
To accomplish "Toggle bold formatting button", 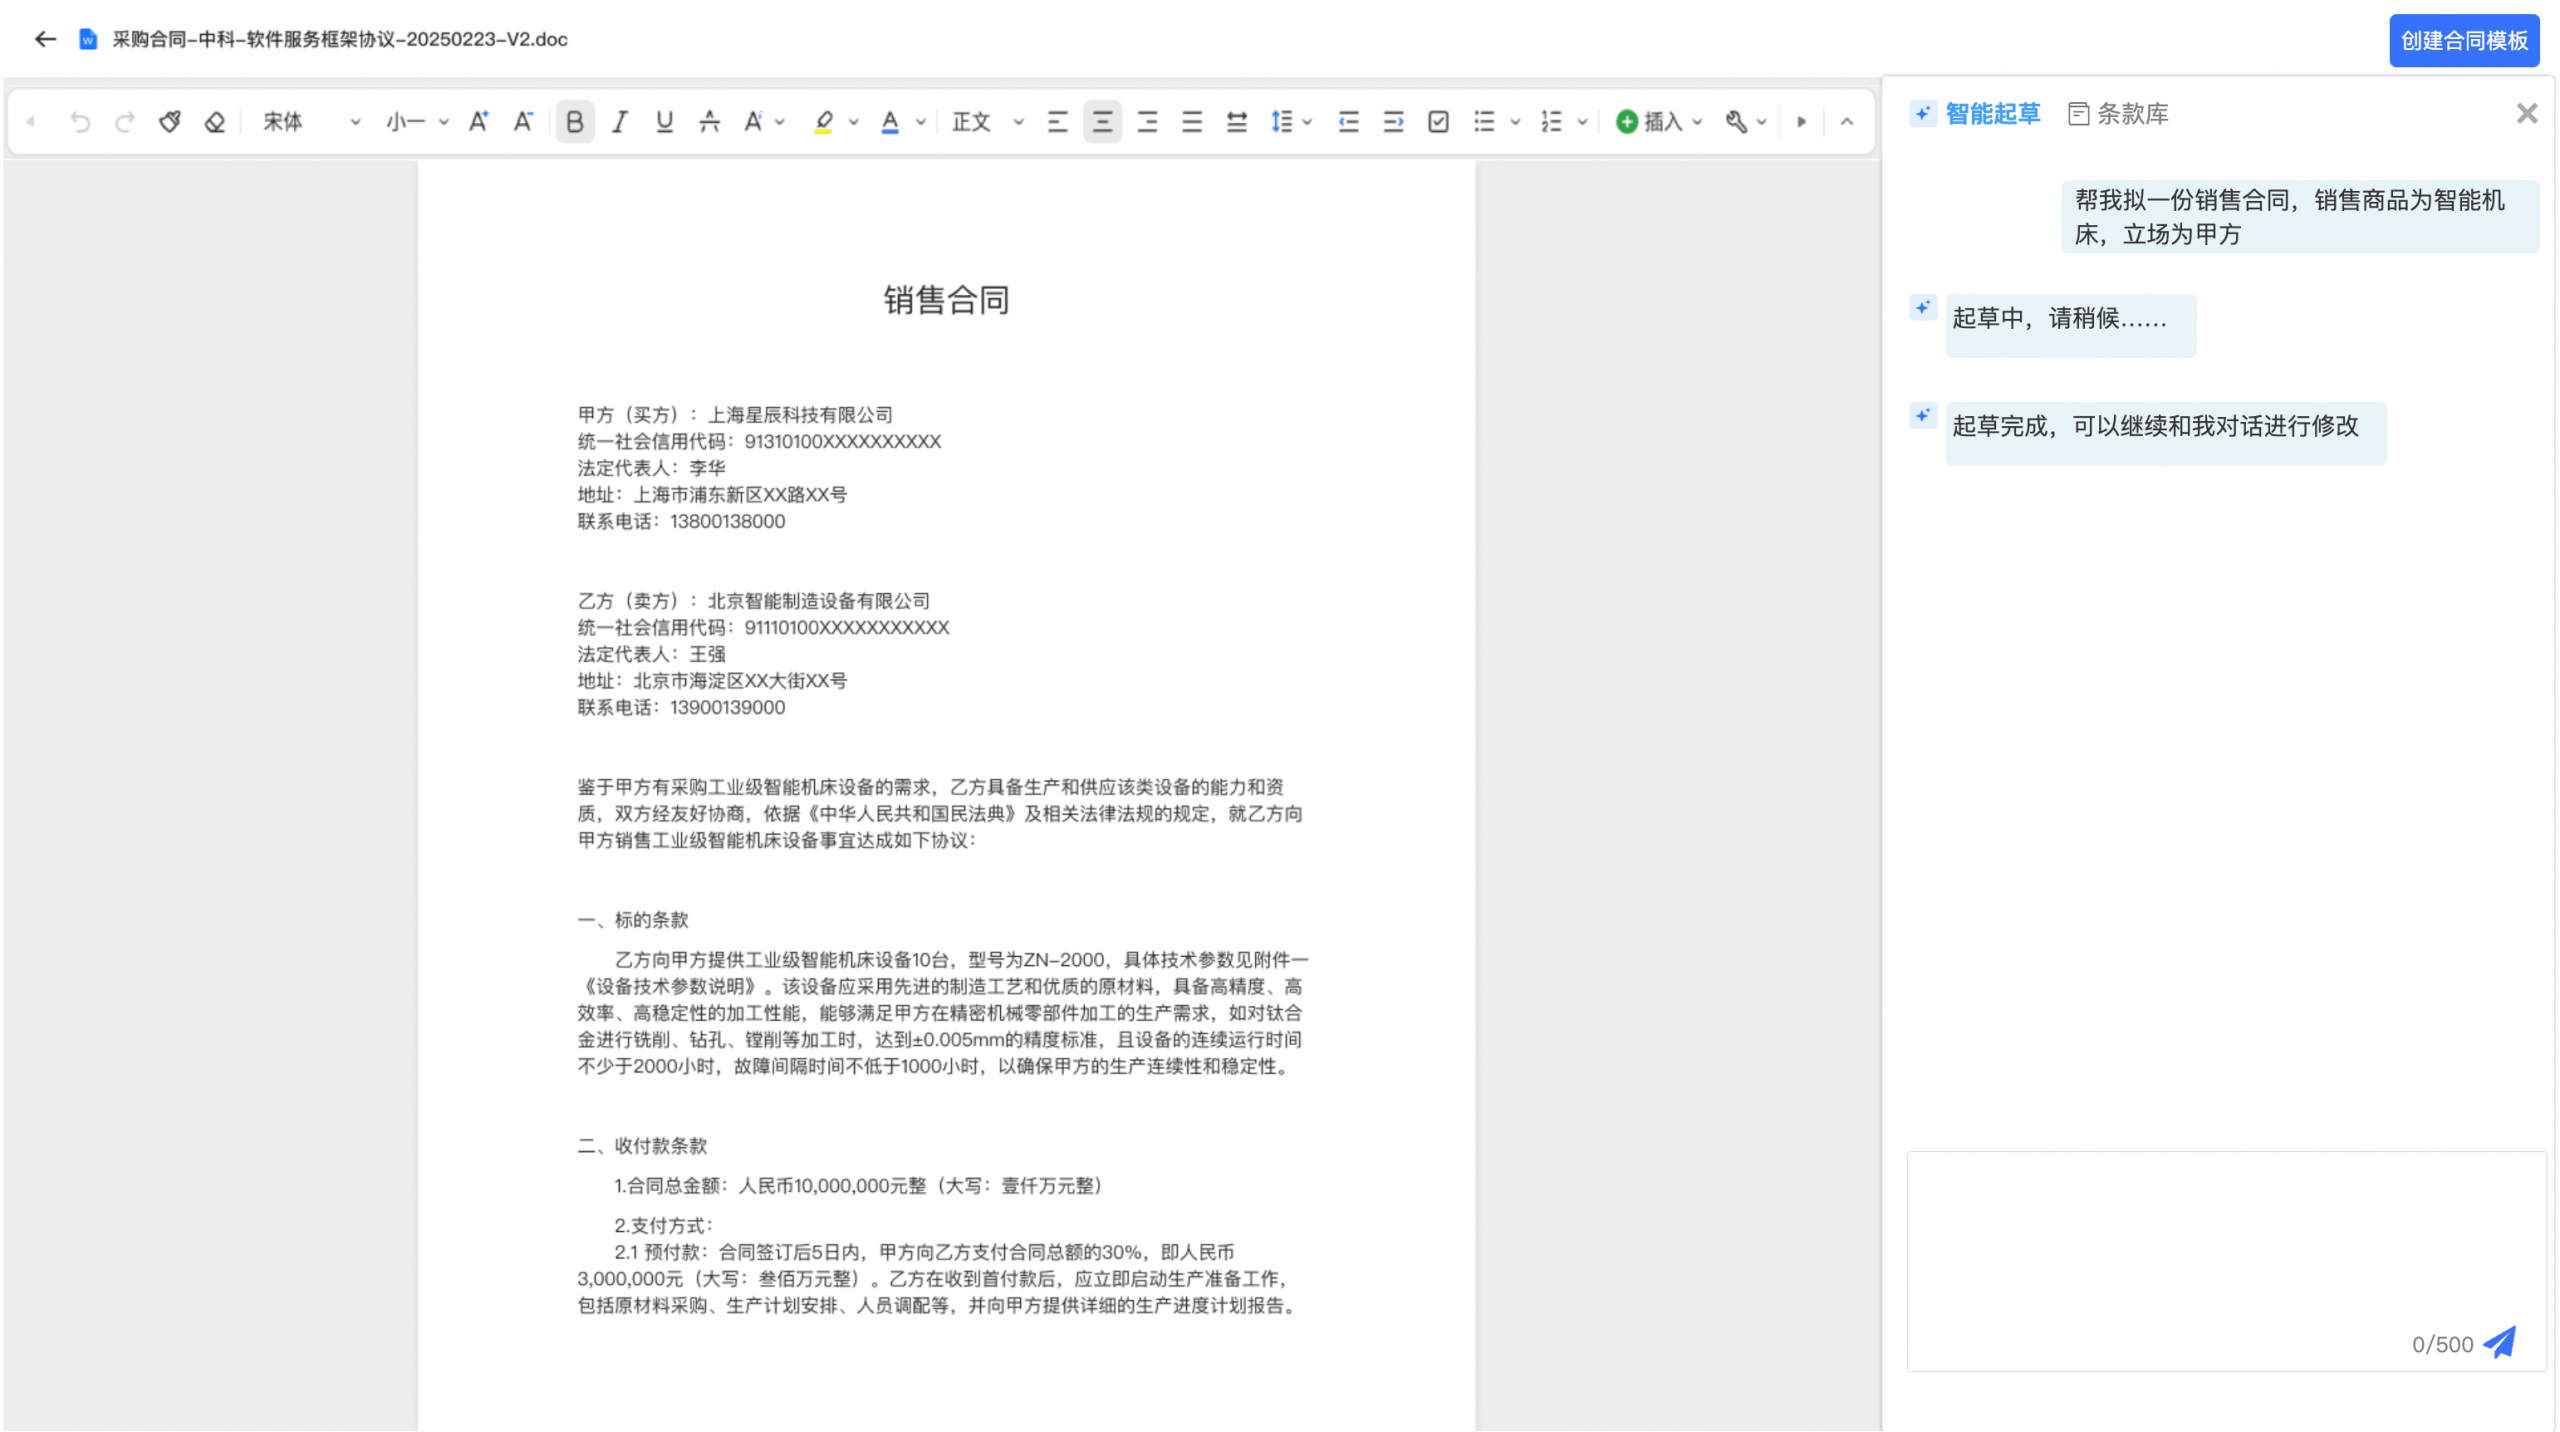I will coord(574,122).
